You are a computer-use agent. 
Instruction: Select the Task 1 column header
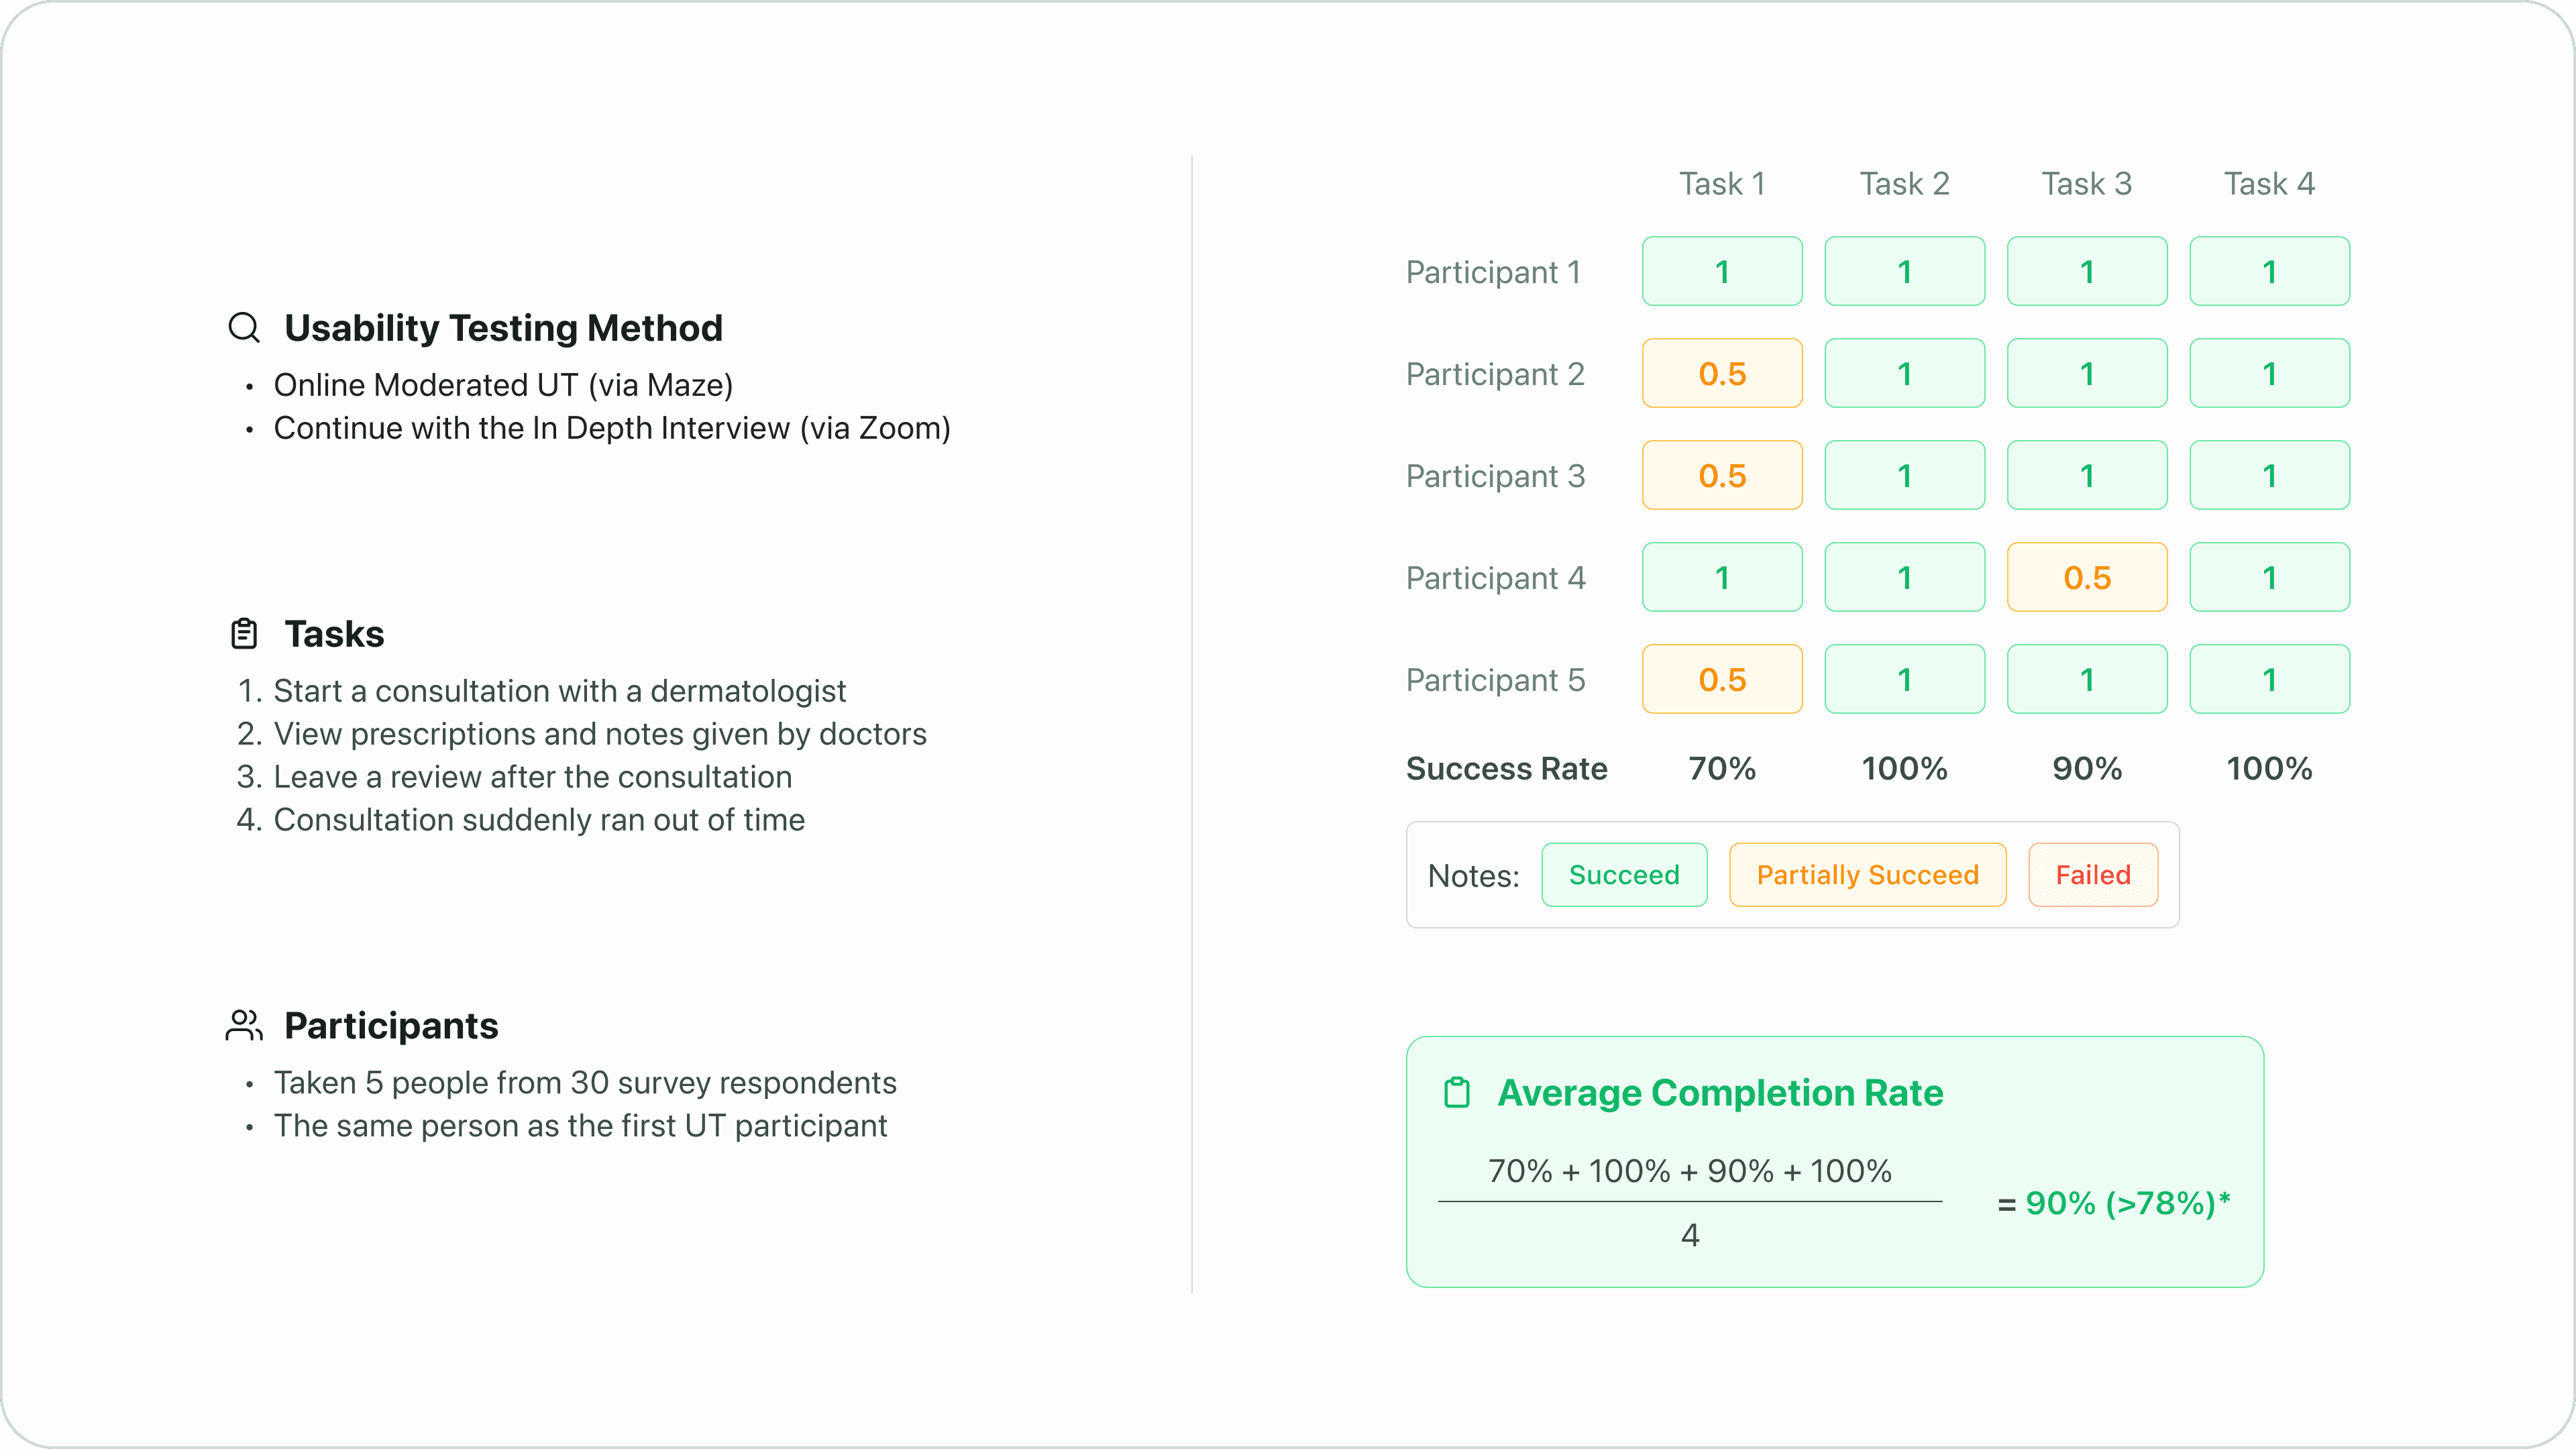tap(1722, 183)
